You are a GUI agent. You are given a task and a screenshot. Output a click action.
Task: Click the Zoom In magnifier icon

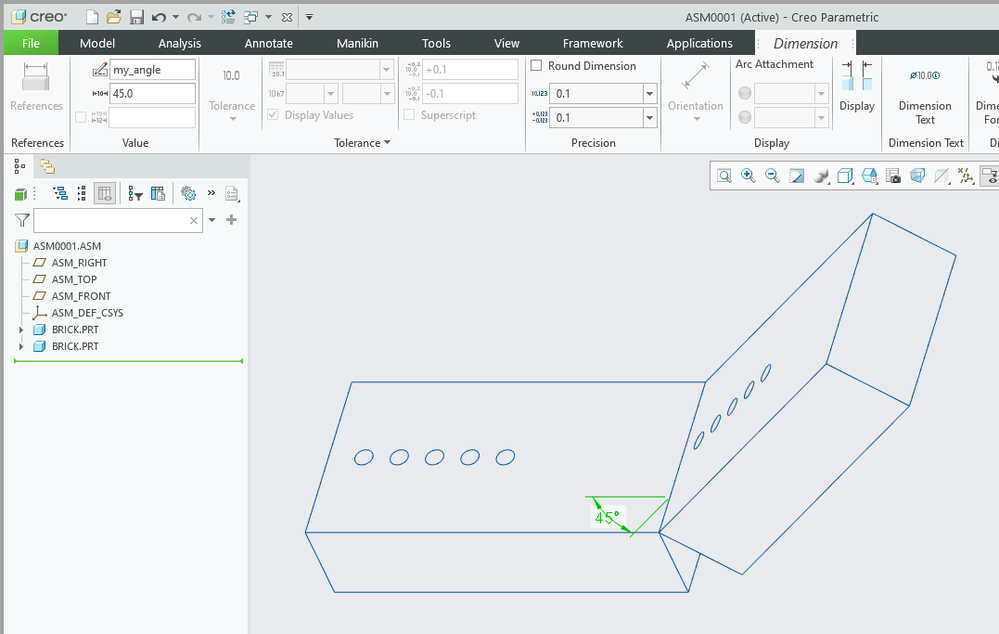(748, 176)
